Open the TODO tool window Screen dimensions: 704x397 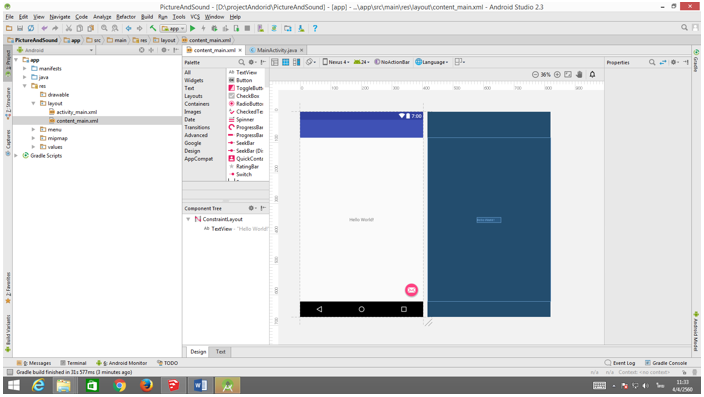pos(167,363)
